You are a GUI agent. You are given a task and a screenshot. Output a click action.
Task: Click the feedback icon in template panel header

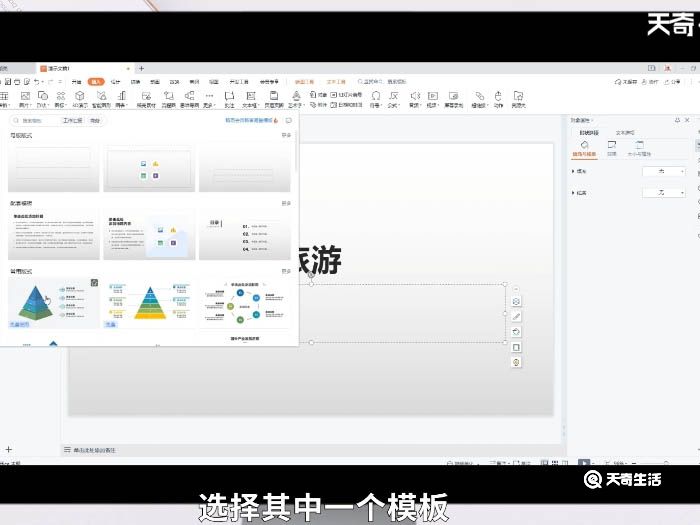[289, 121]
